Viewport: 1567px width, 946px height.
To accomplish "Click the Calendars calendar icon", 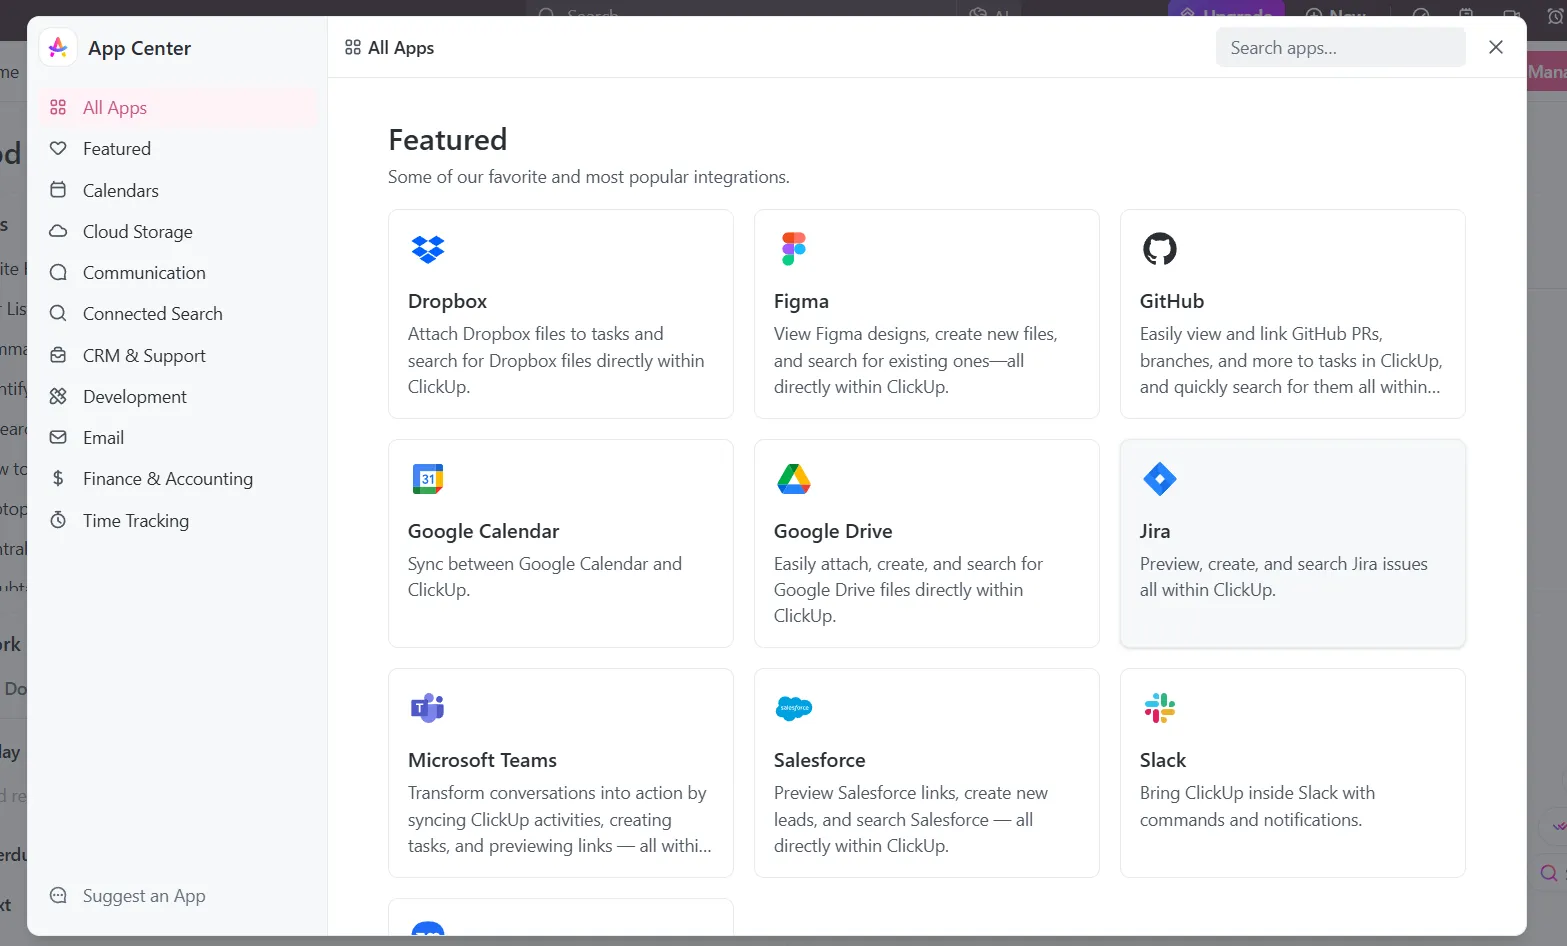I will tap(58, 190).
